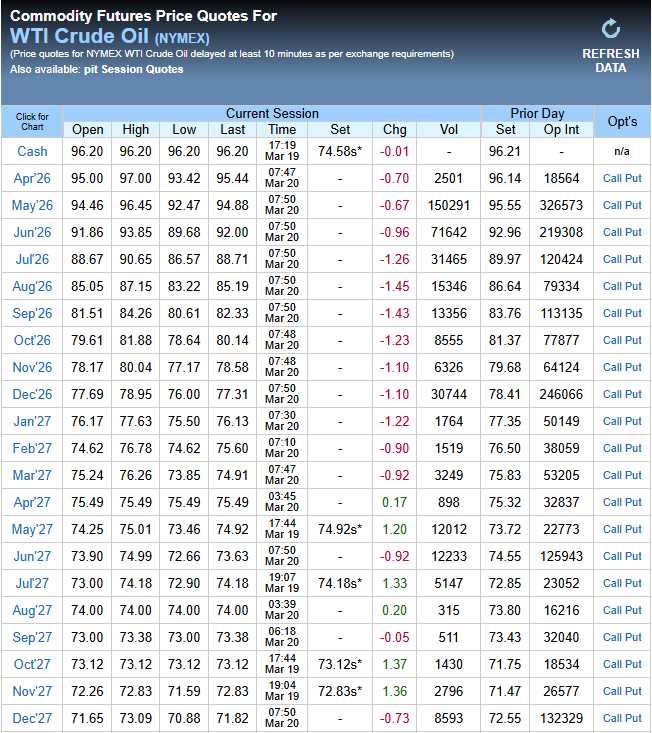
Task: Click the Refresh Data circular arrow icon
Action: pyautogui.click(x=611, y=29)
